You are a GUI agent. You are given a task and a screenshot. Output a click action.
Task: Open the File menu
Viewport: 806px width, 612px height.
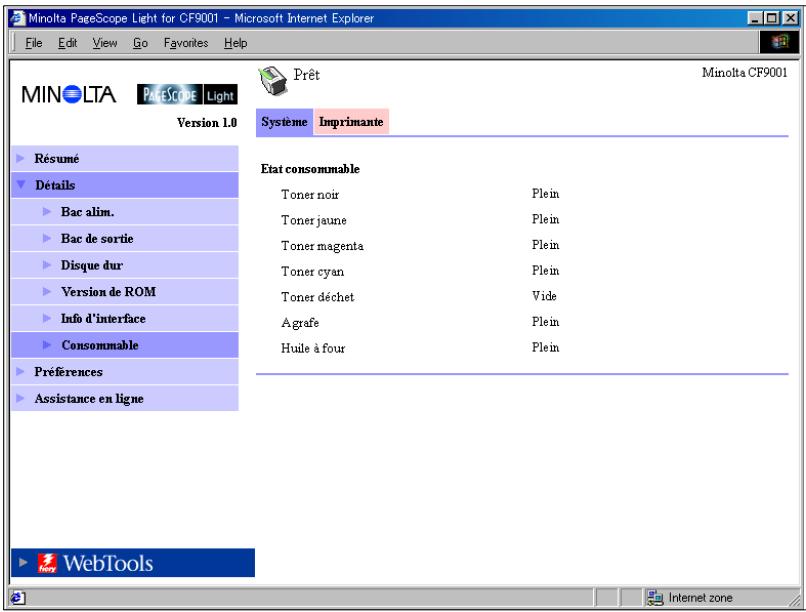[33, 43]
